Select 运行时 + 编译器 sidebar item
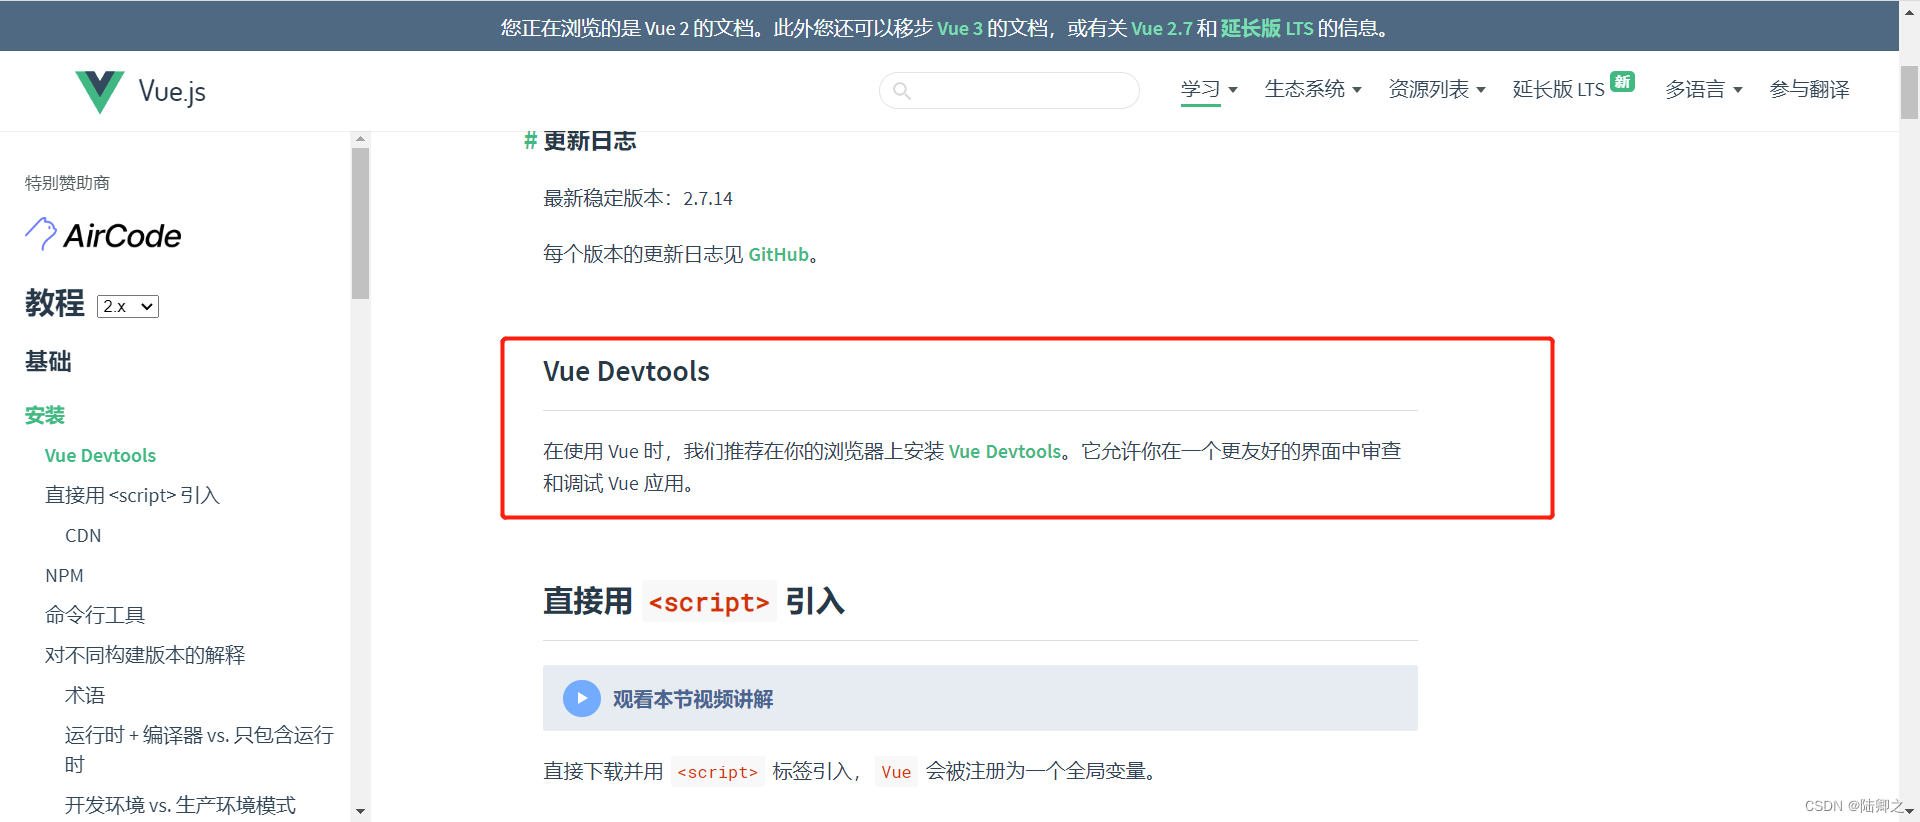Viewport: 1920px width, 822px height. (199, 749)
